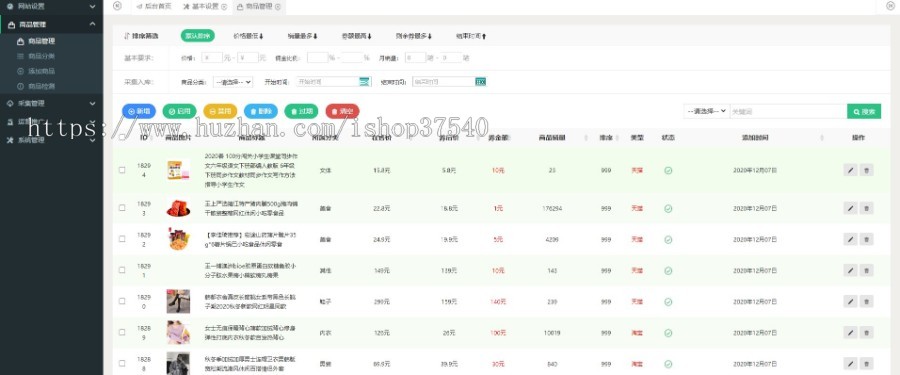Click the blue 删除 delete button
Image resolution: width=900 pixels, height=375 pixels.
(x=261, y=111)
